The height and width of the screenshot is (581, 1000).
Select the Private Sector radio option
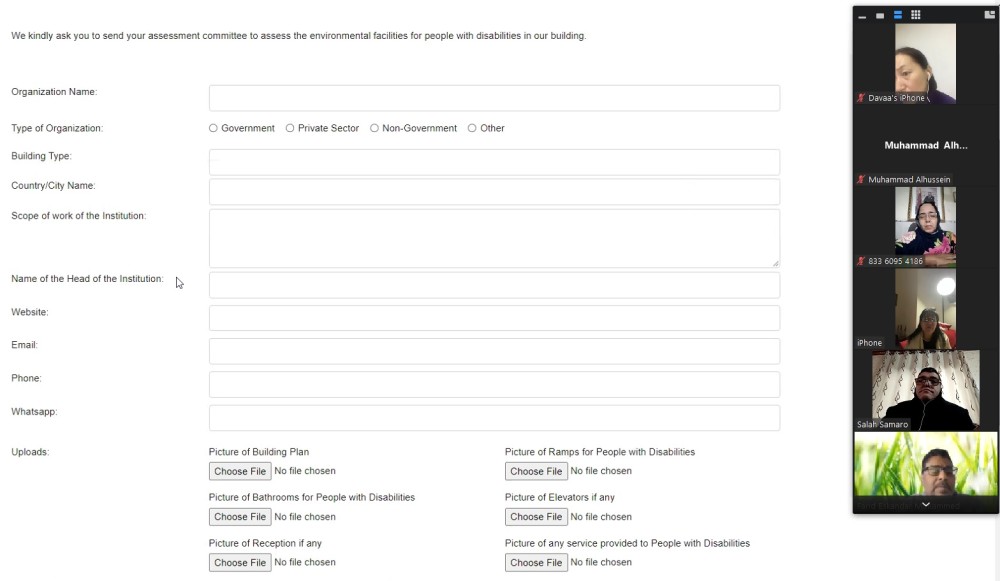click(290, 128)
